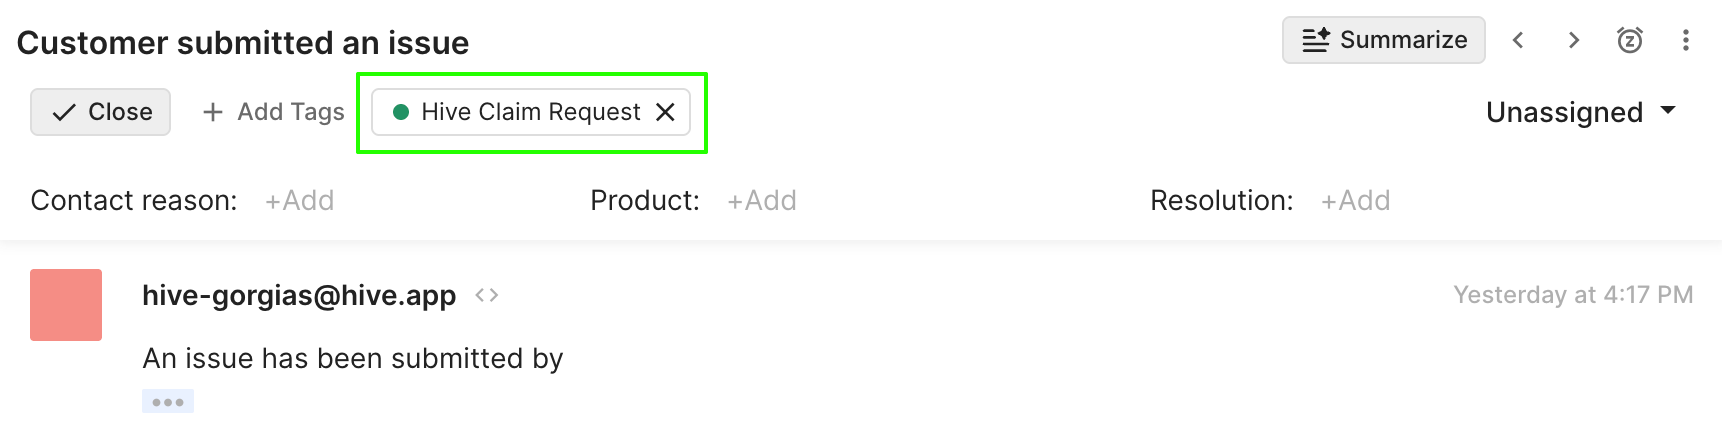Image resolution: width=1722 pixels, height=446 pixels.
Task: Snooze the ticket with the clock icon
Action: [1630, 40]
